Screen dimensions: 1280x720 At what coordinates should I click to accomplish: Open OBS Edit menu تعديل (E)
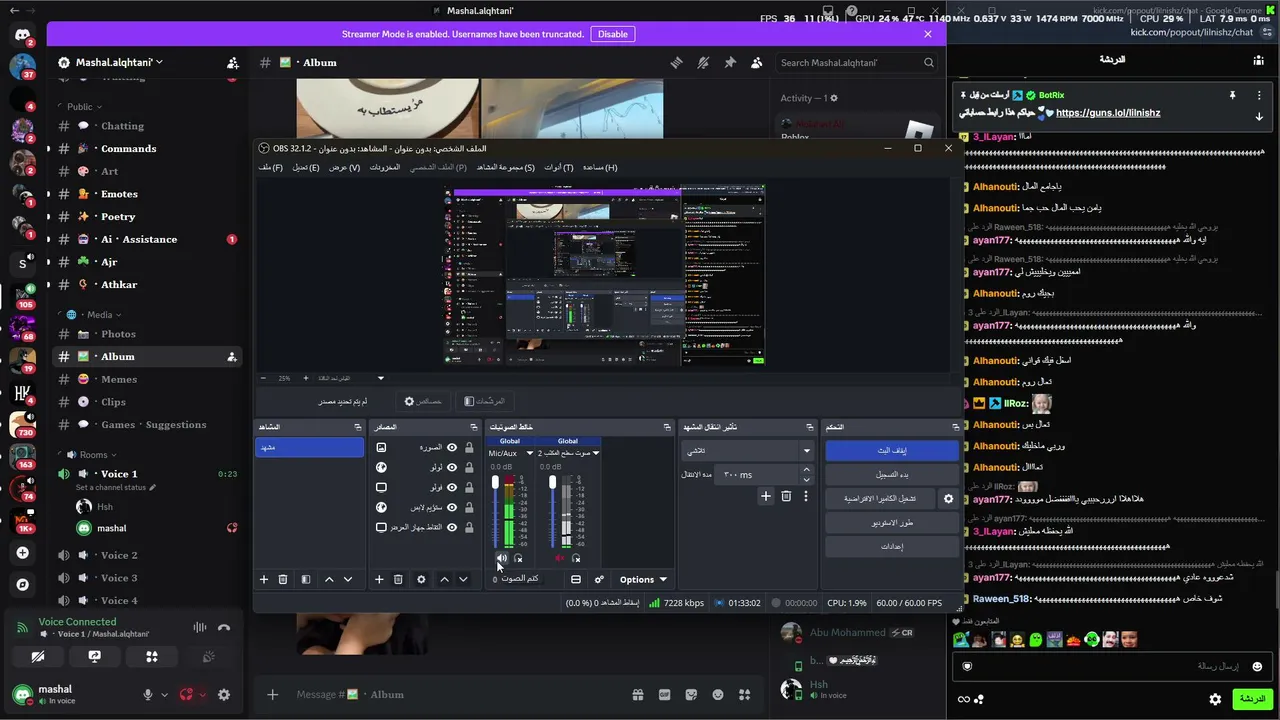pyautogui.click(x=306, y=167)
